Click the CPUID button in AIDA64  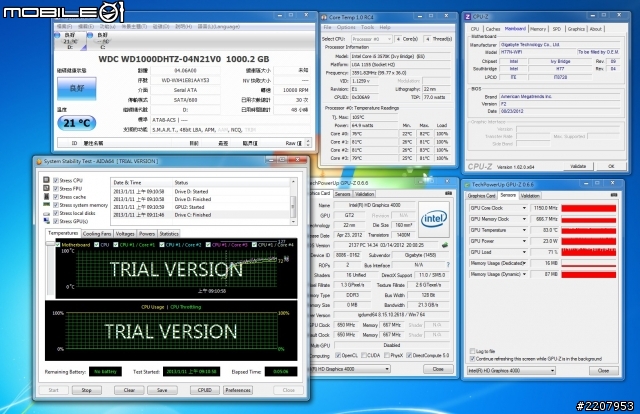[204, 390]
